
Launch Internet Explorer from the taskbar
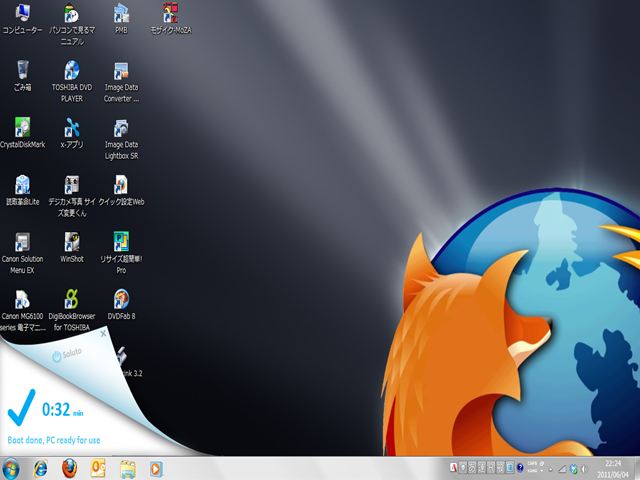[40, 469]
